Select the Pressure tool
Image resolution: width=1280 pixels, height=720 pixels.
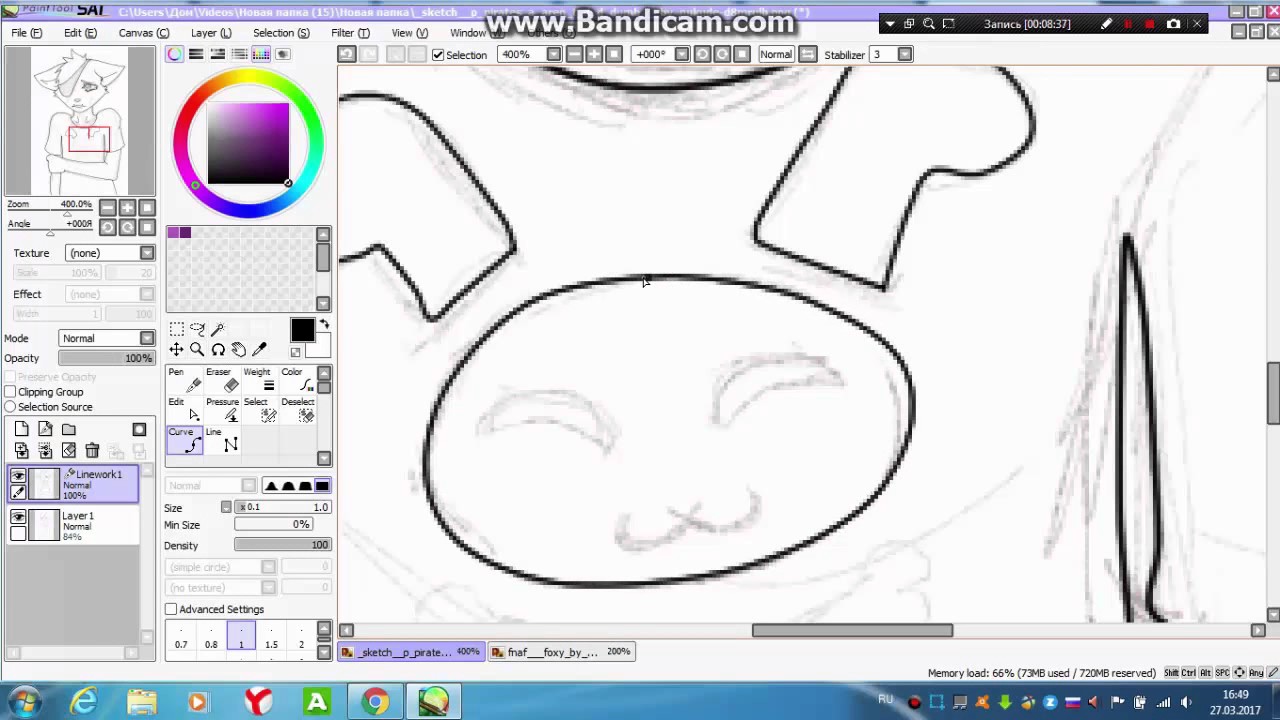tap(224, 410)
